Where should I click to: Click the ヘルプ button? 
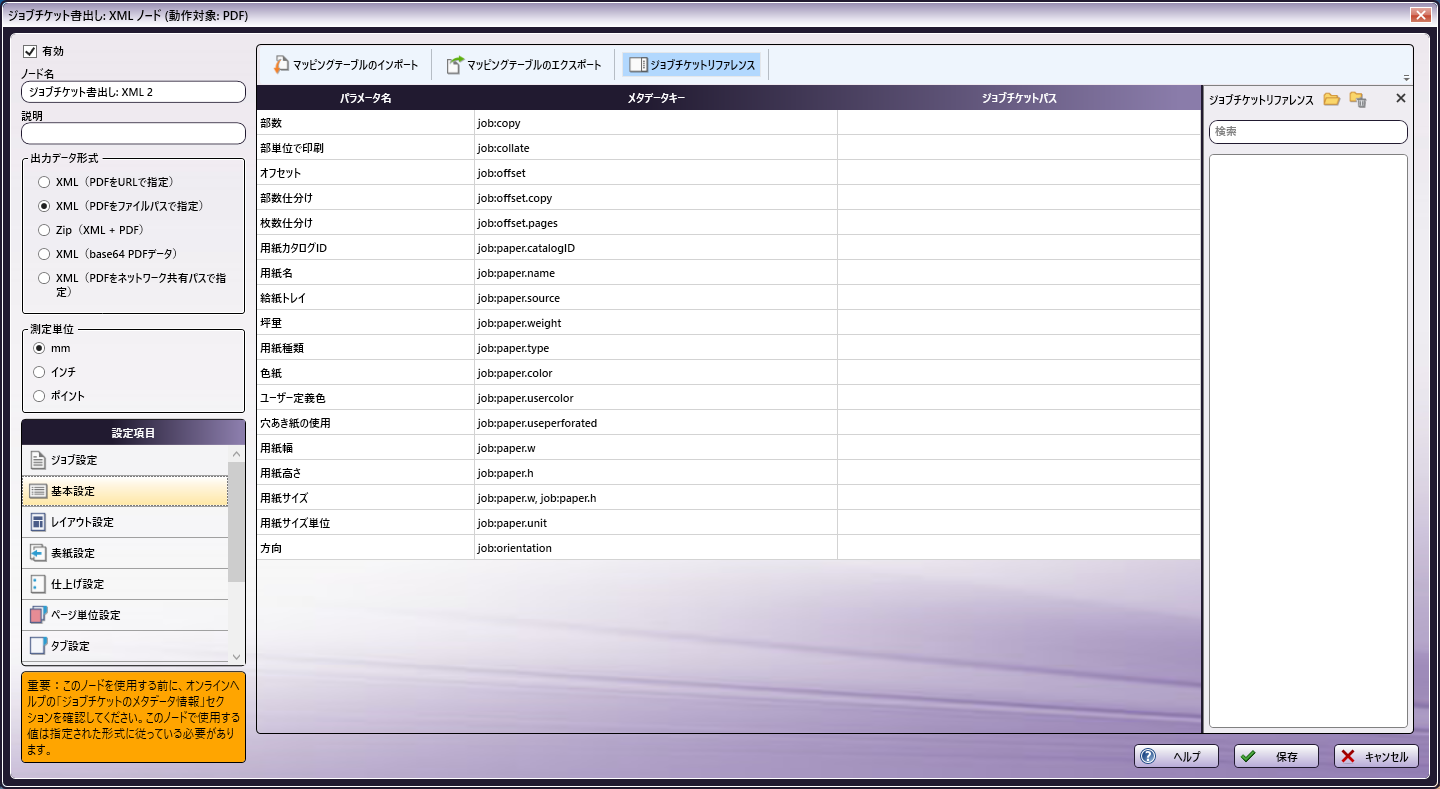1176,757
